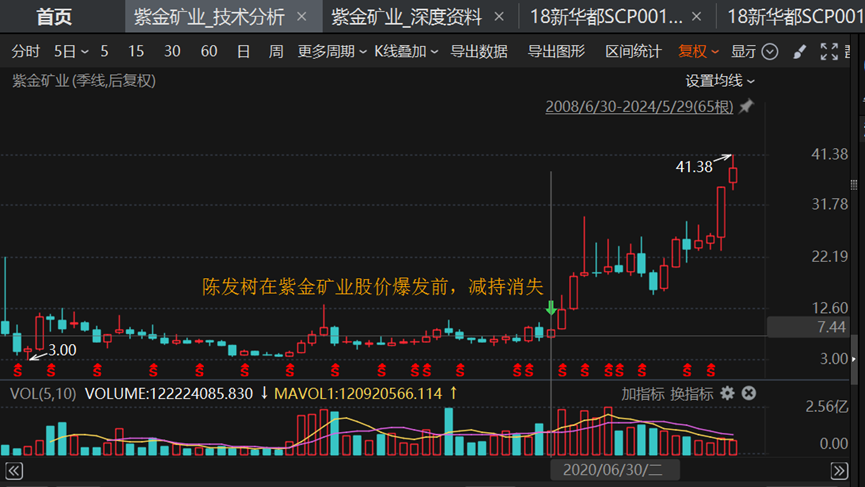Image resolution: width=865 pixels, height=487 pixels.
Task: Select the 15-minute period
Action: [x=136, y=51]
